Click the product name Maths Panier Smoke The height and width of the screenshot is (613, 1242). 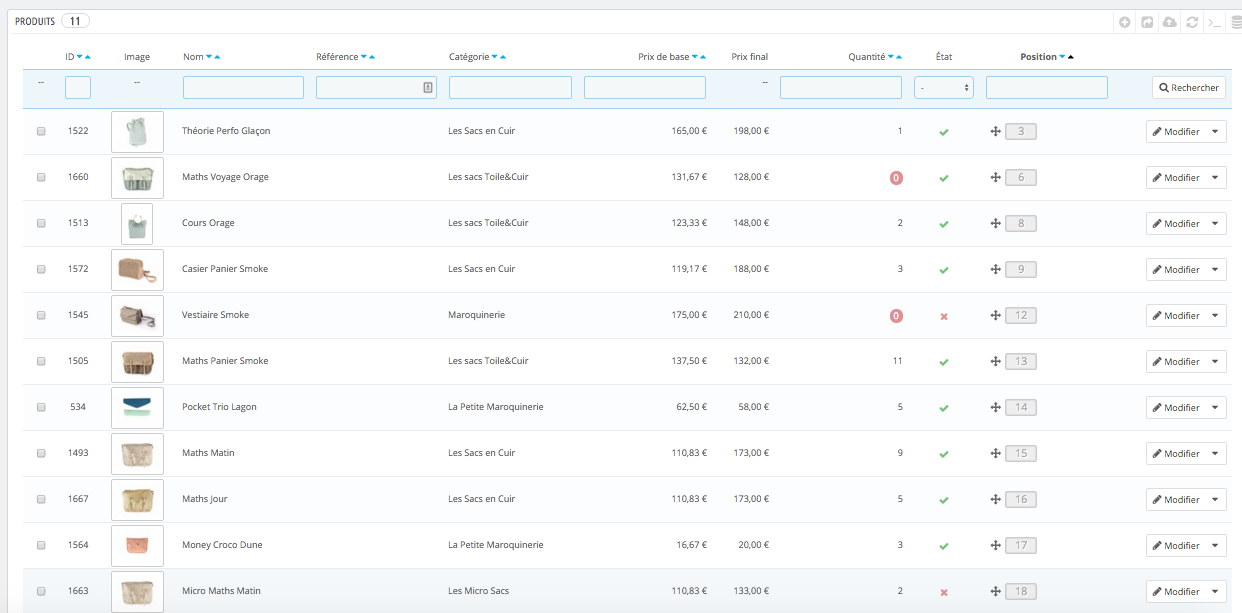point(225,361)
